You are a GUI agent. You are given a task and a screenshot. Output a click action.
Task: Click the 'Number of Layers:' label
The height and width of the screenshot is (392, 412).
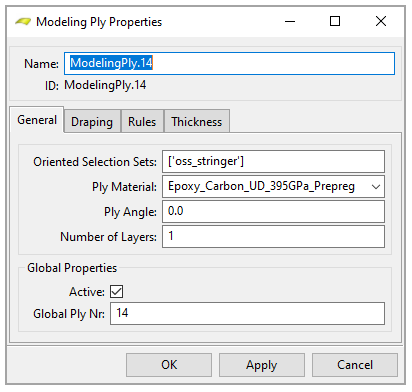108,237
